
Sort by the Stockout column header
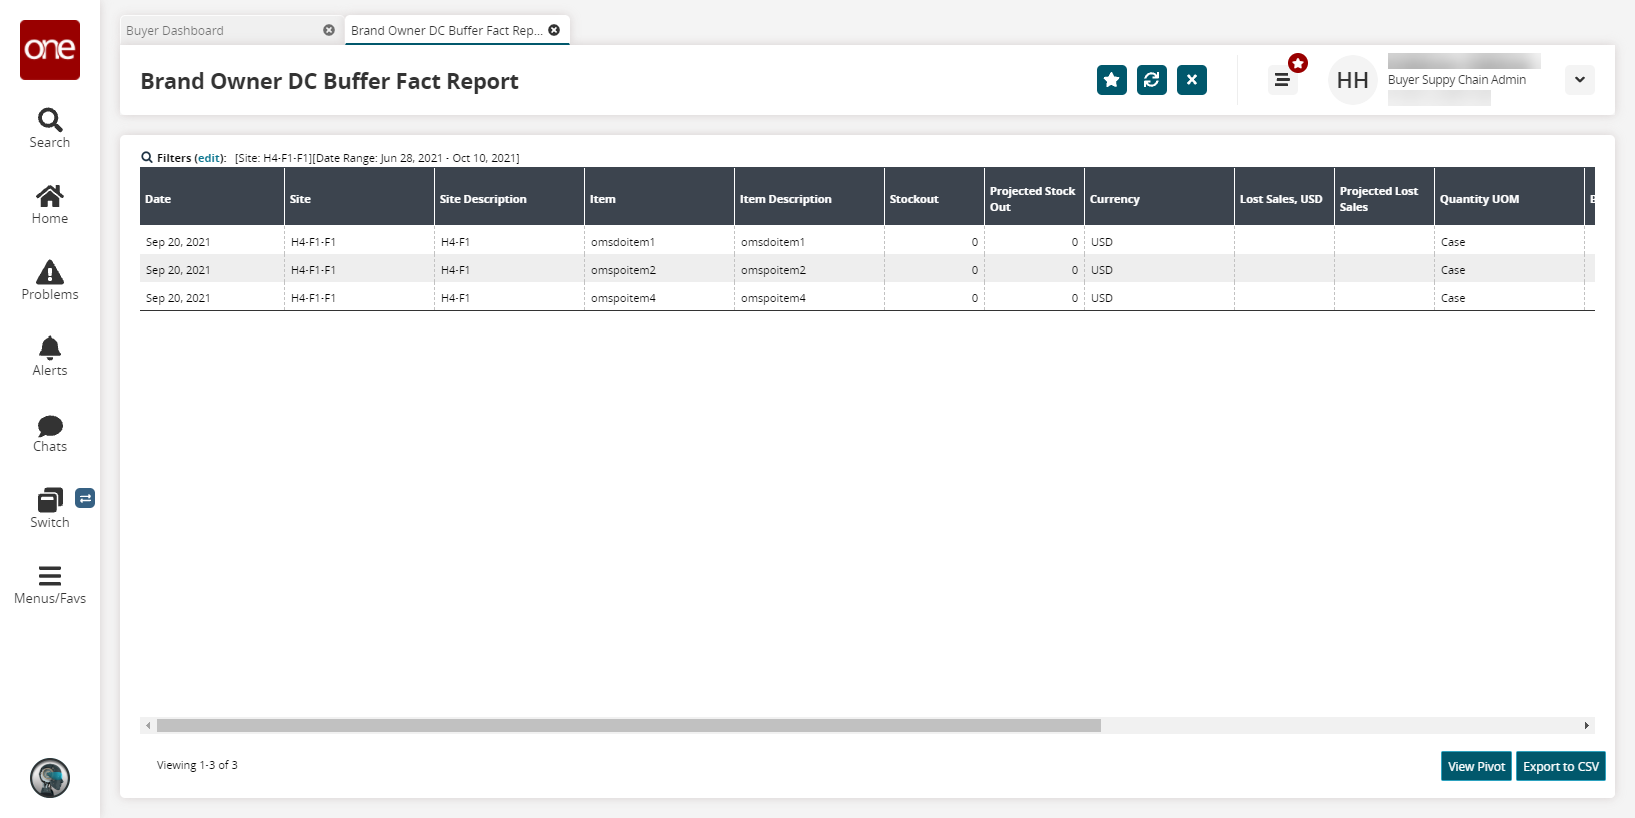tap(914, 199)
